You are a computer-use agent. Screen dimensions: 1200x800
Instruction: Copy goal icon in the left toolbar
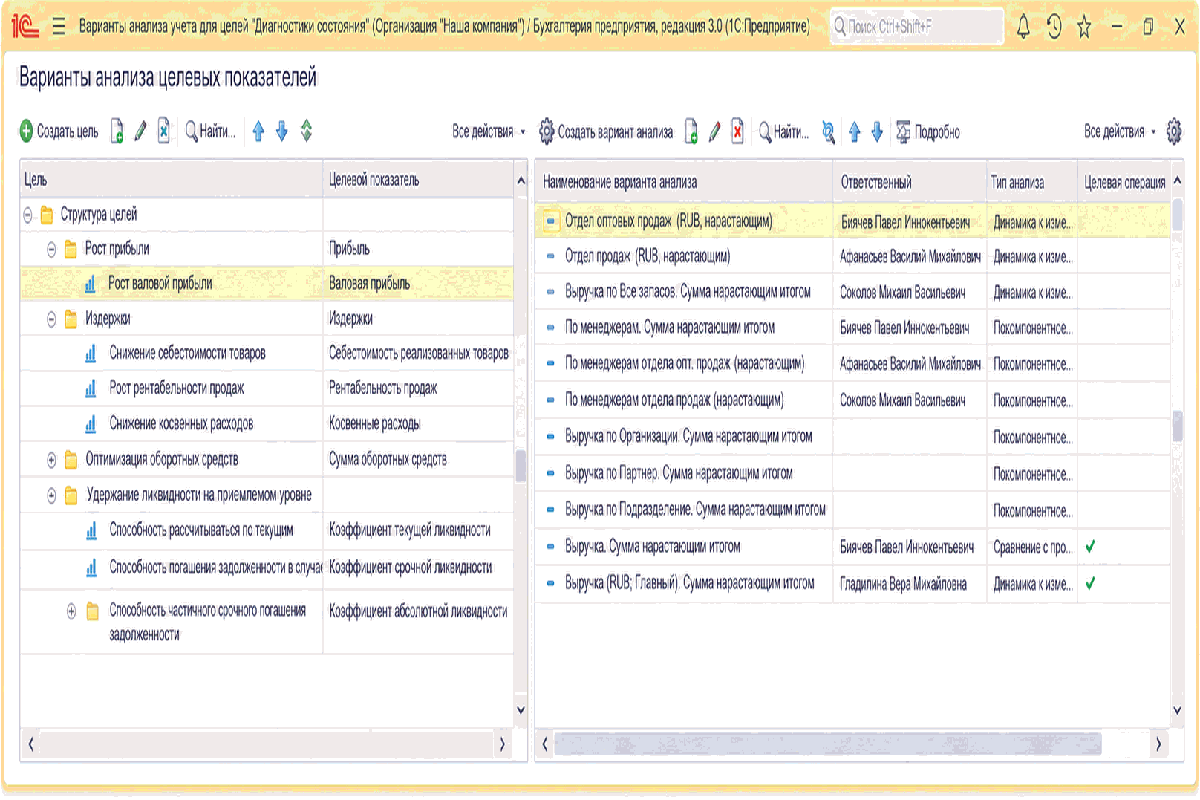117,131
